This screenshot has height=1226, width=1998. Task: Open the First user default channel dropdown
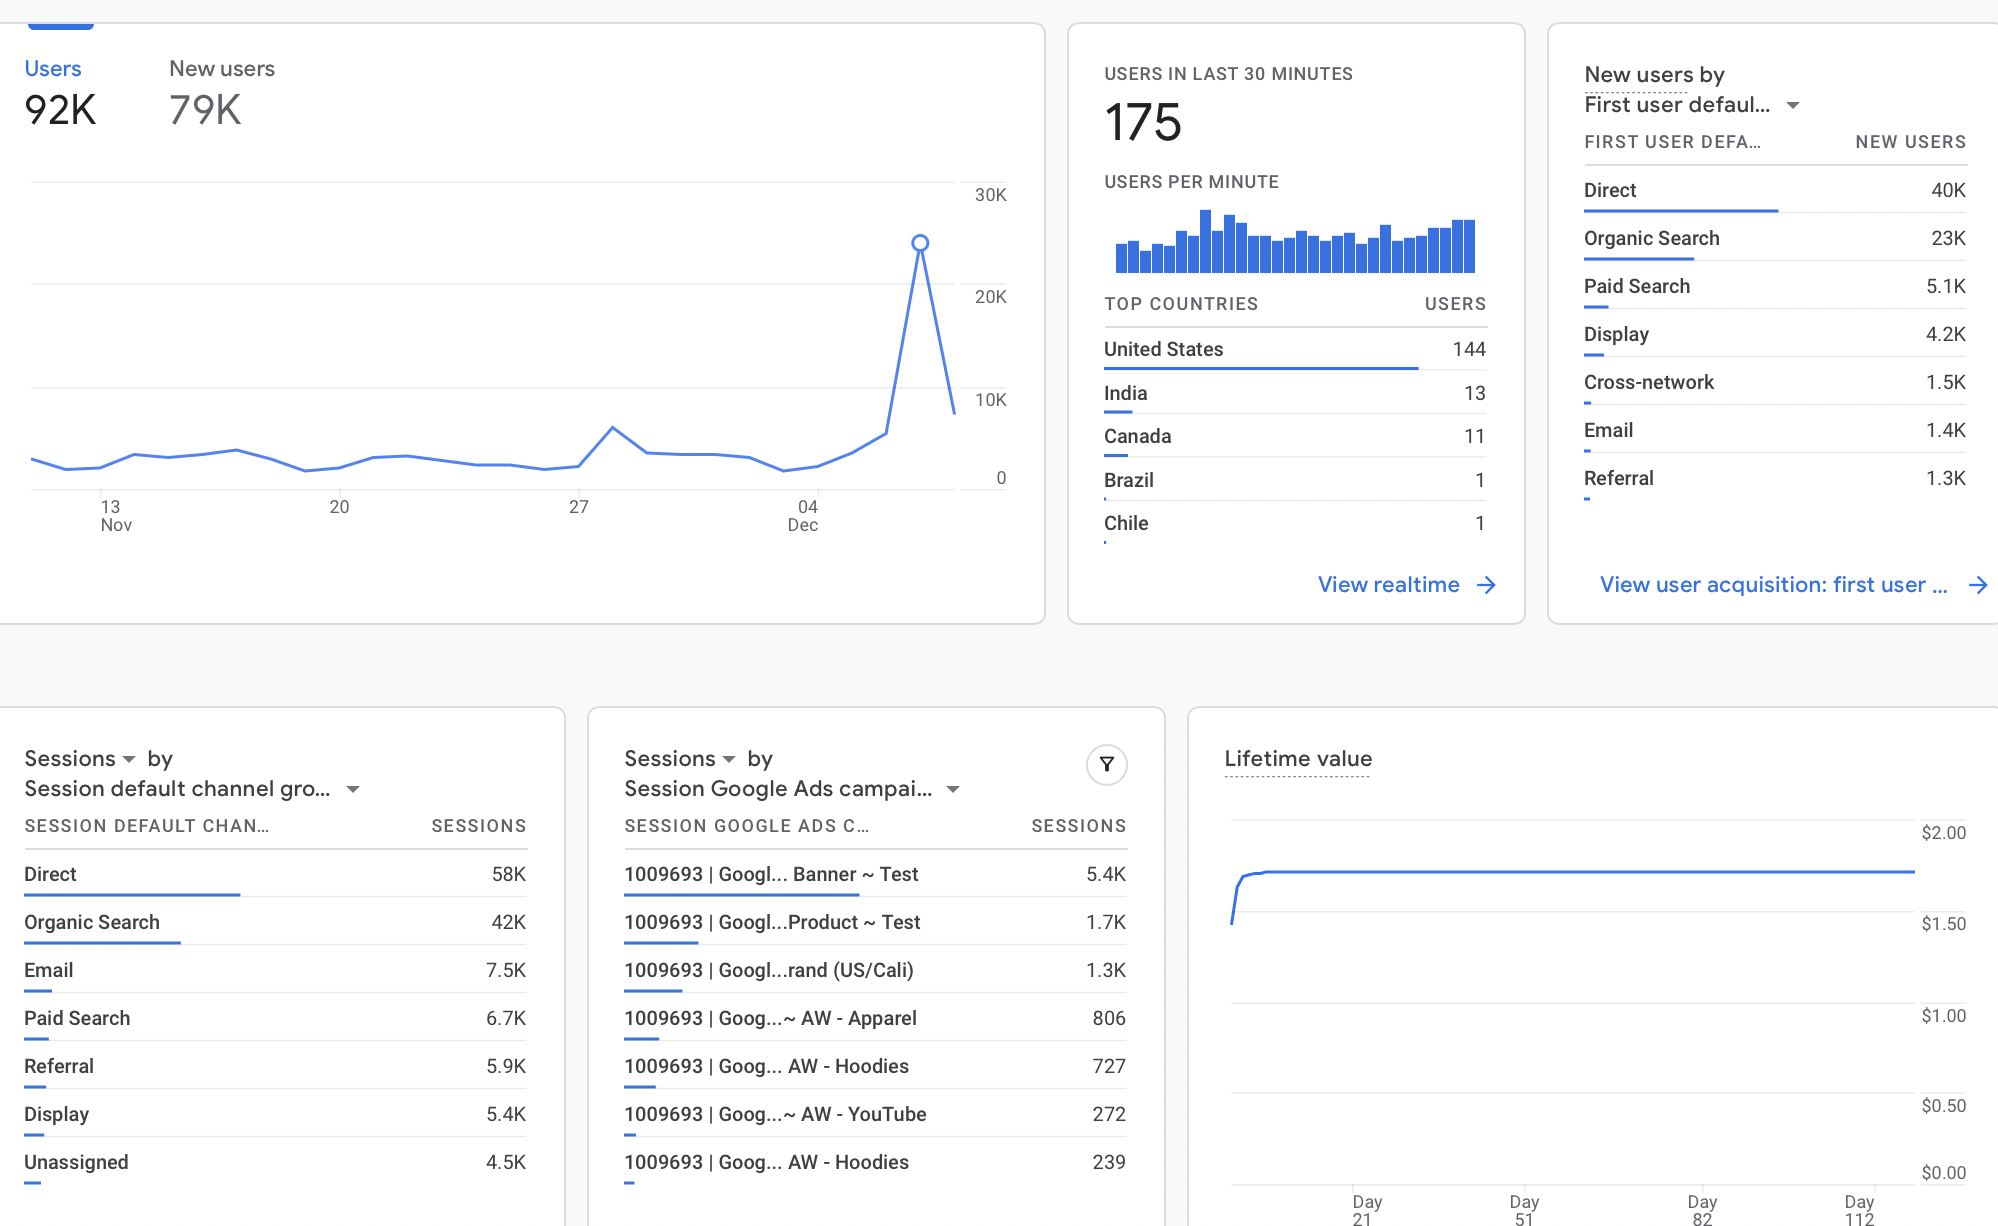click(x=1793, y=105)
